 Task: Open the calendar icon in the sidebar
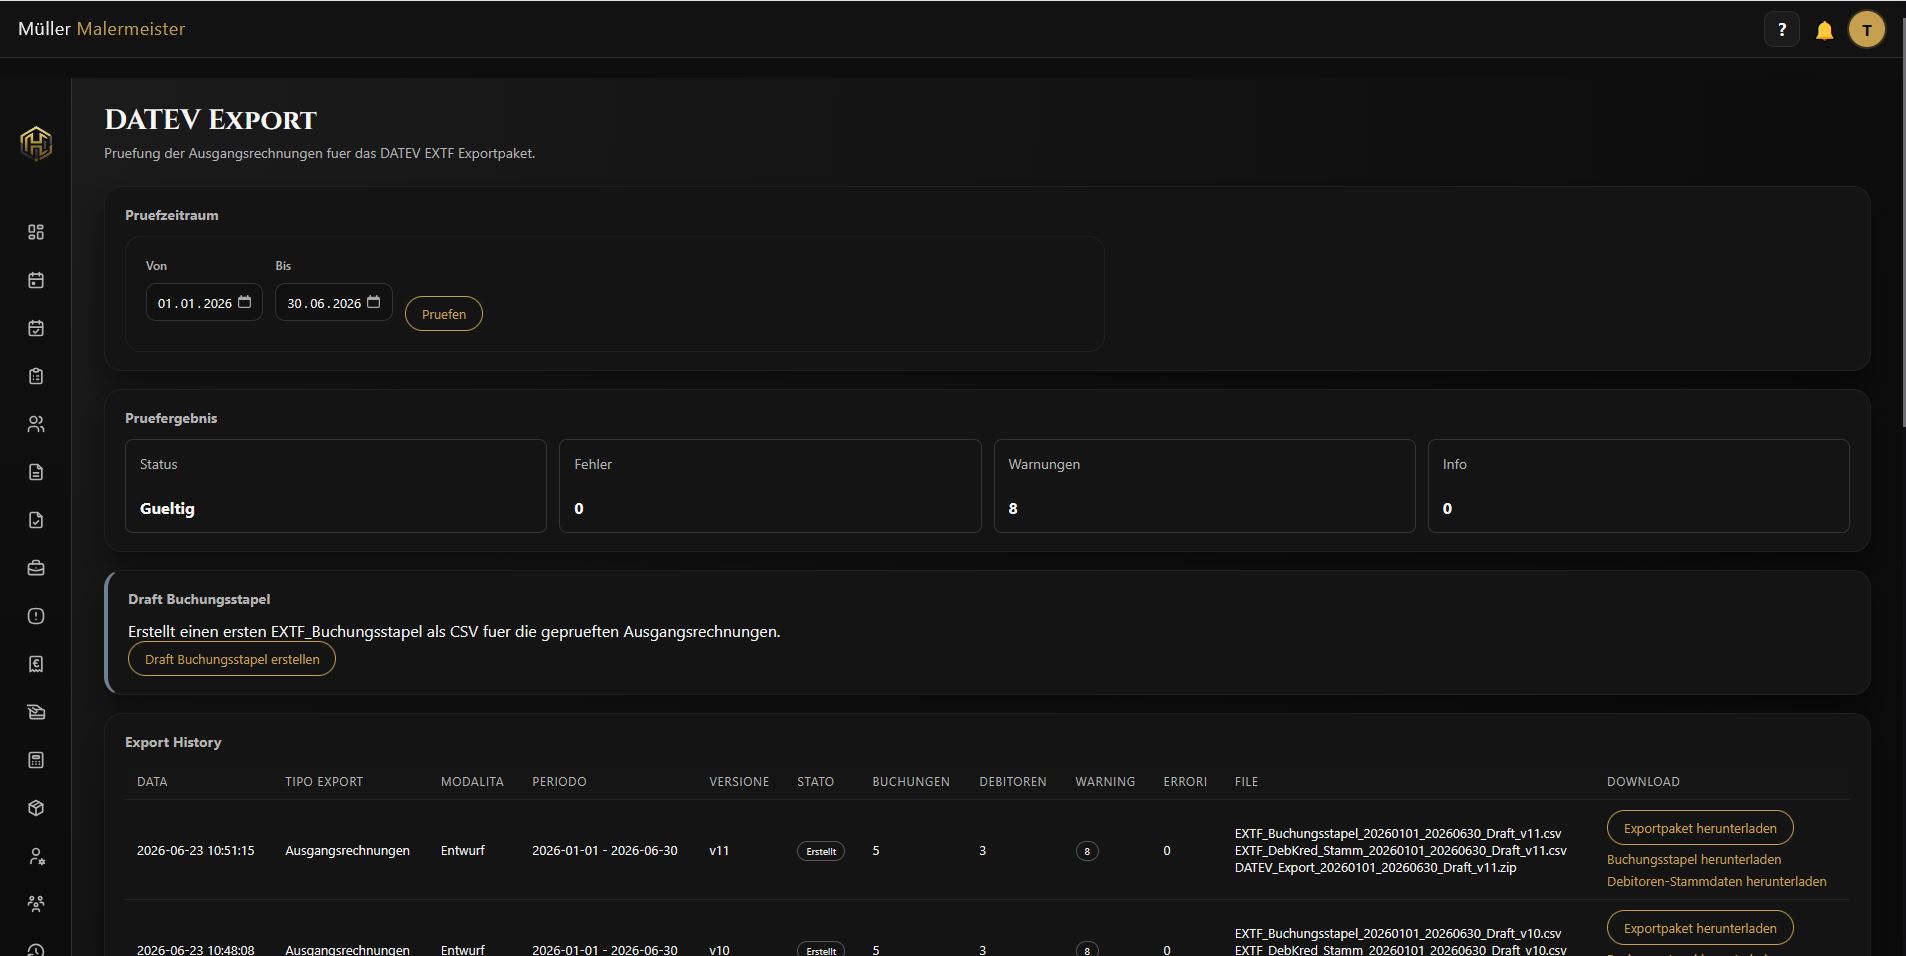click(36, 280)
